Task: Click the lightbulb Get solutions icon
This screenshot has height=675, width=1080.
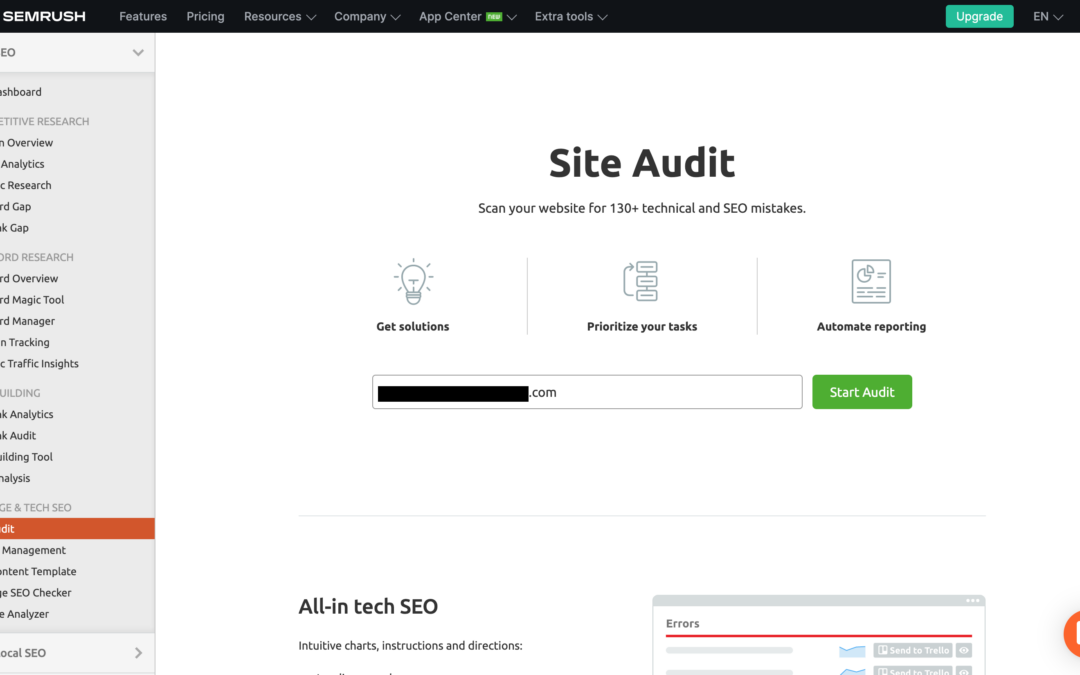Action: click(x=412, y=282)
